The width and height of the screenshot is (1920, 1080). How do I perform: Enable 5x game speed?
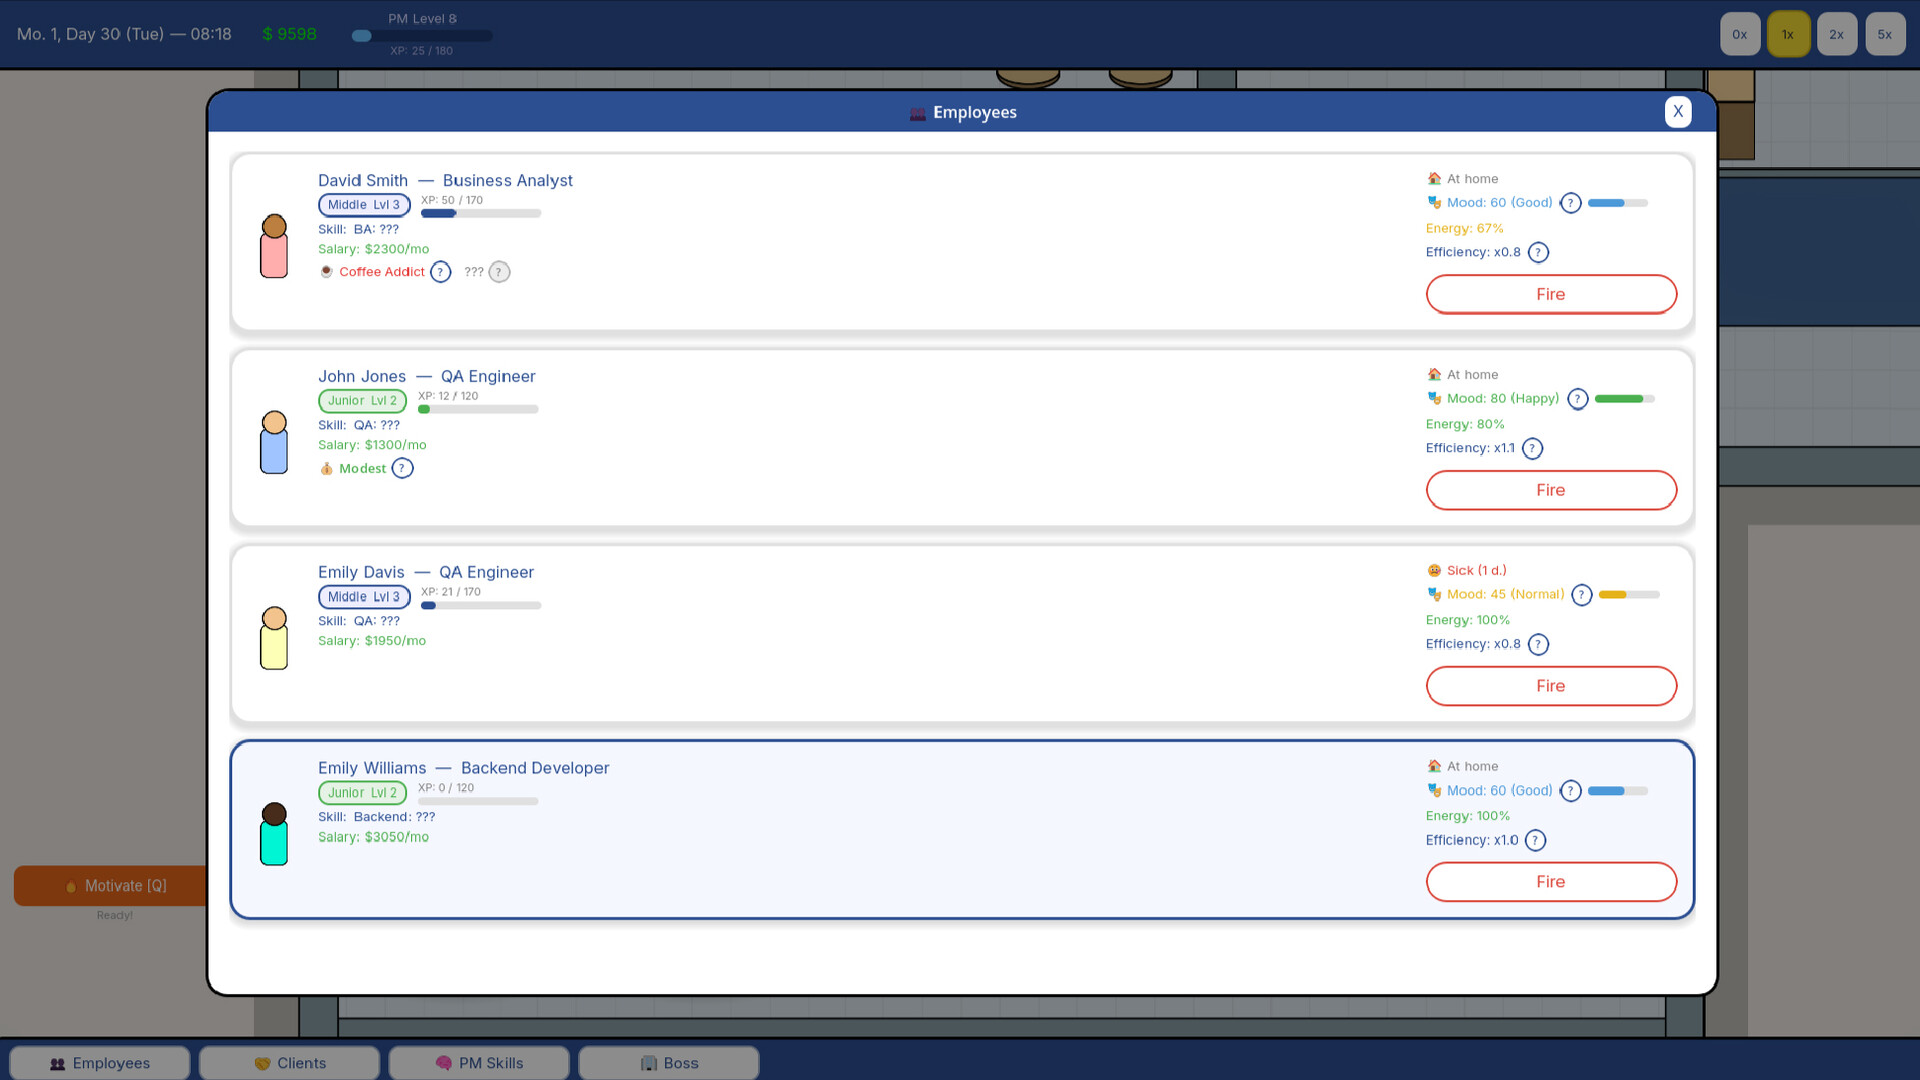point(1885,33)
